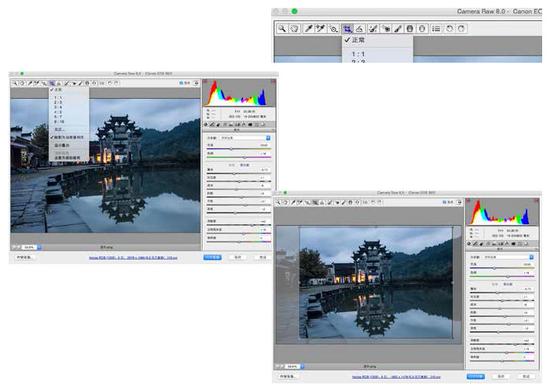Click the blue Open Image button in the left window
Screen dimensions: 550x392
click(x=212, y=257)
